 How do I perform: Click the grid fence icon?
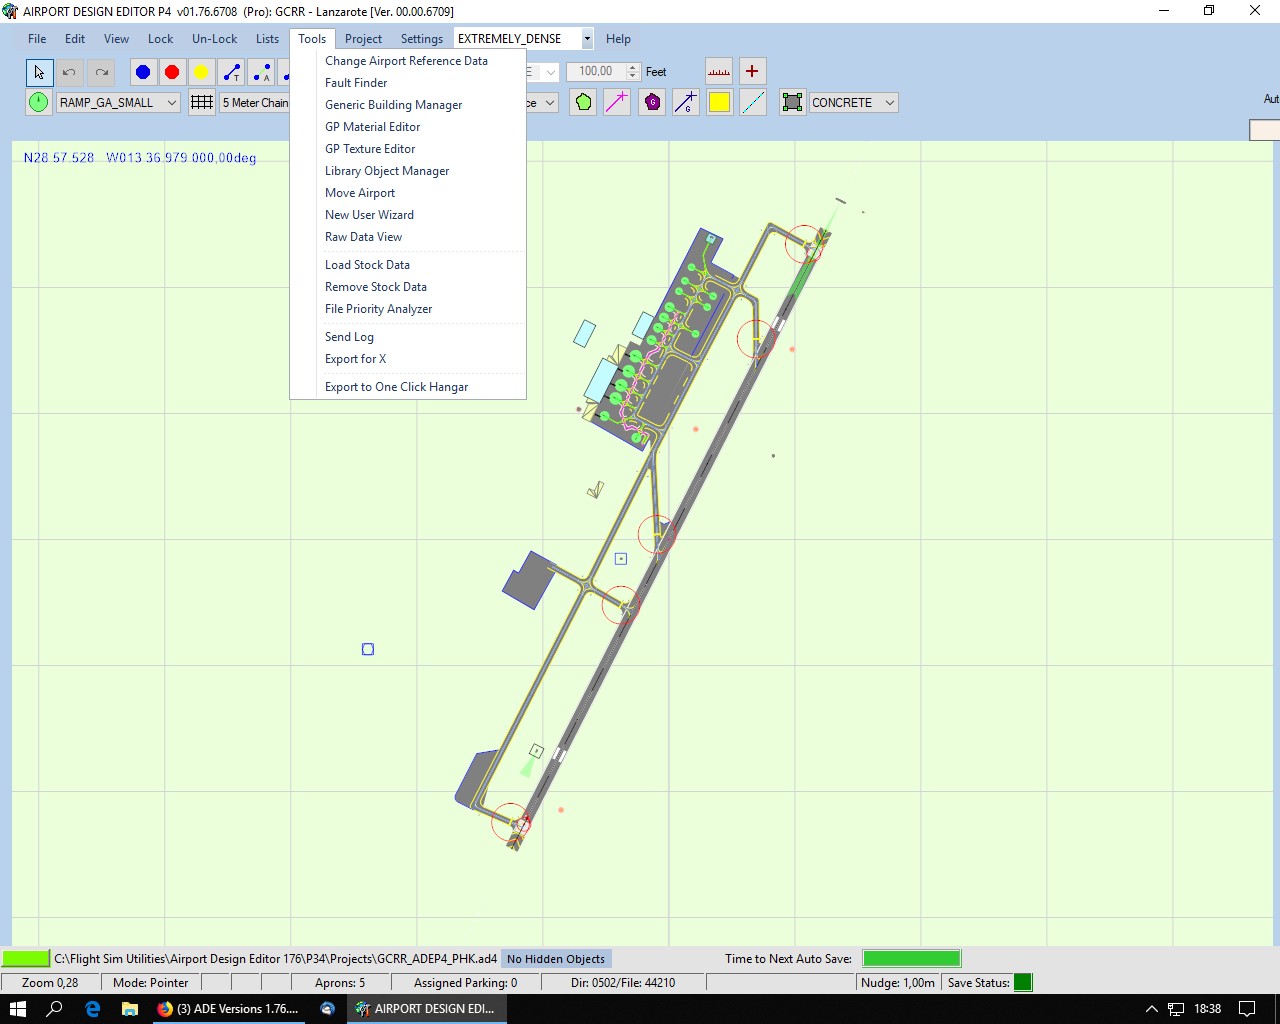[x=202, y=102]
